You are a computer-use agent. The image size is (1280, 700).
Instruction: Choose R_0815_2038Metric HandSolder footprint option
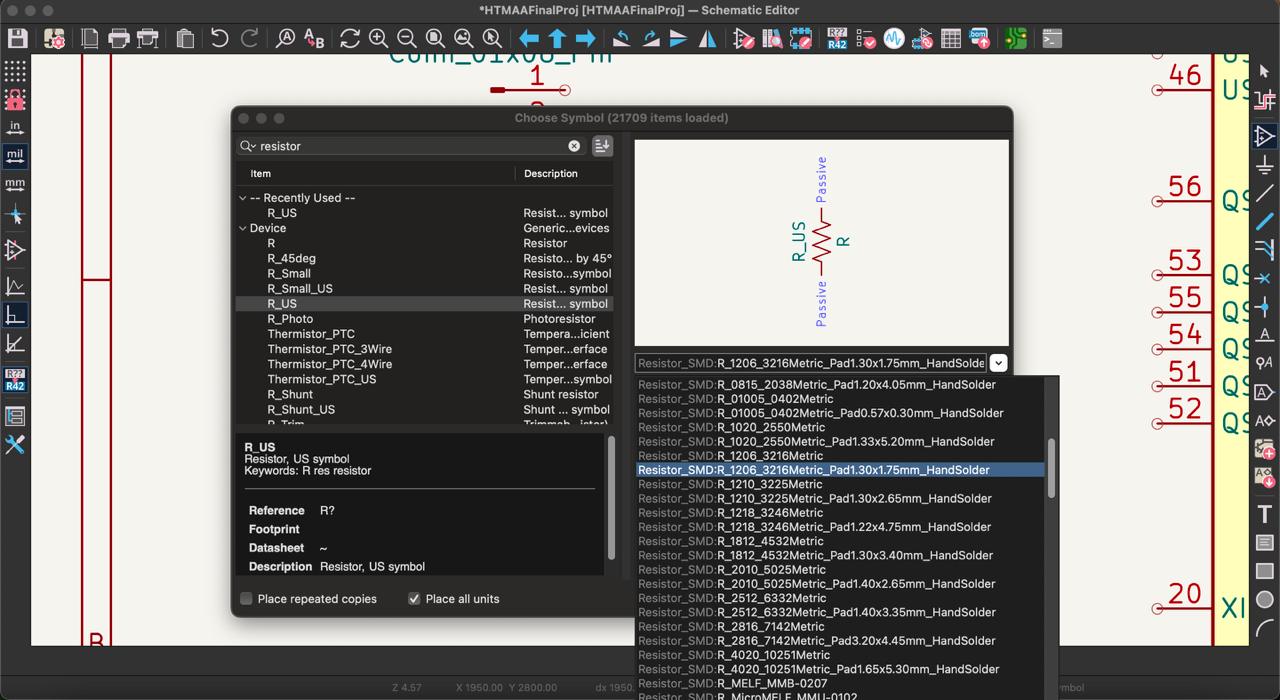point(817,385)
